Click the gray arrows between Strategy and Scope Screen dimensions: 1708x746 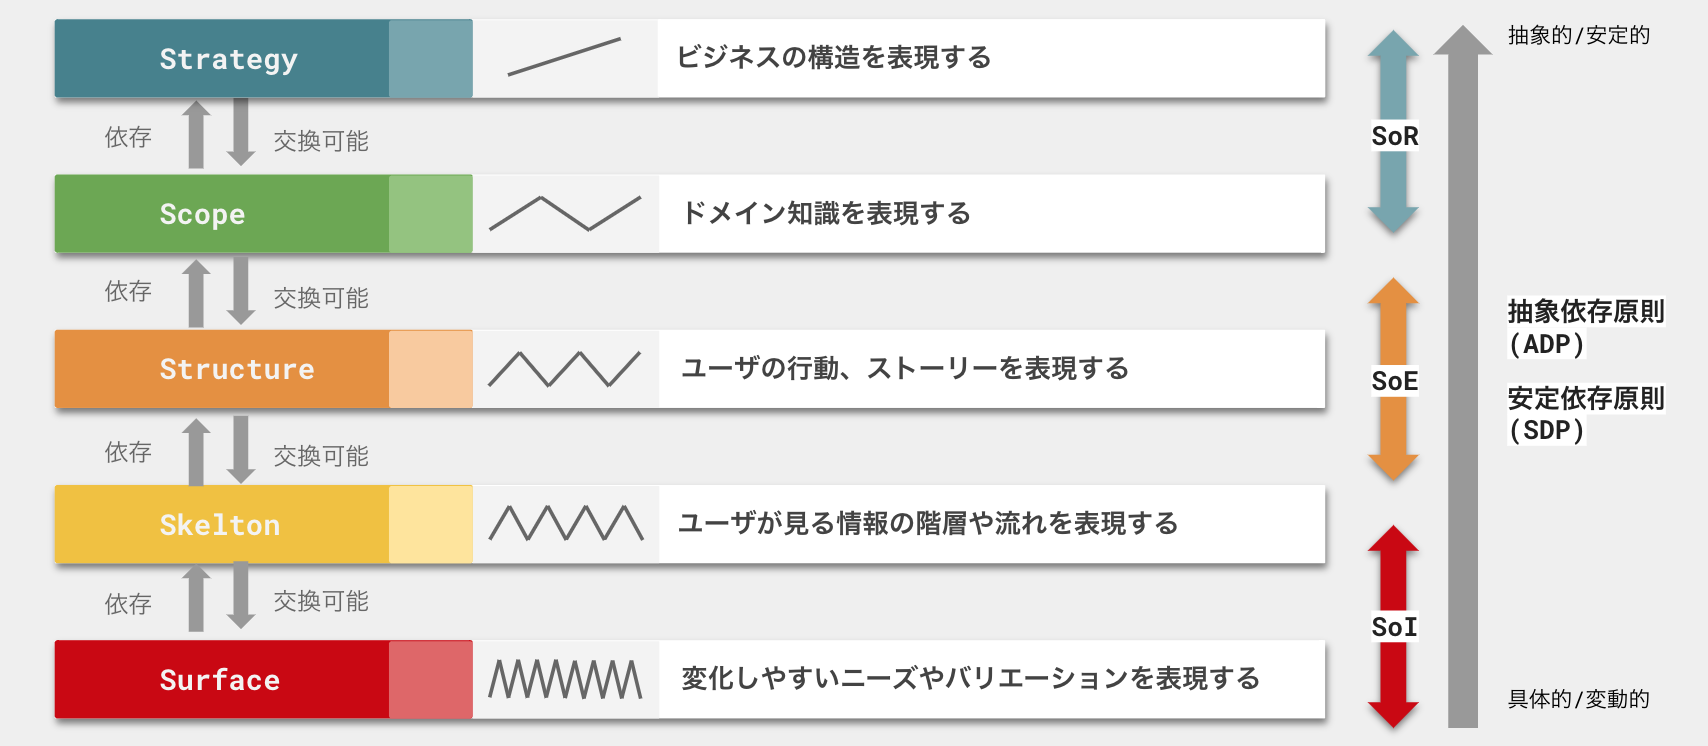pyautogui.click(x=219, y=134)
